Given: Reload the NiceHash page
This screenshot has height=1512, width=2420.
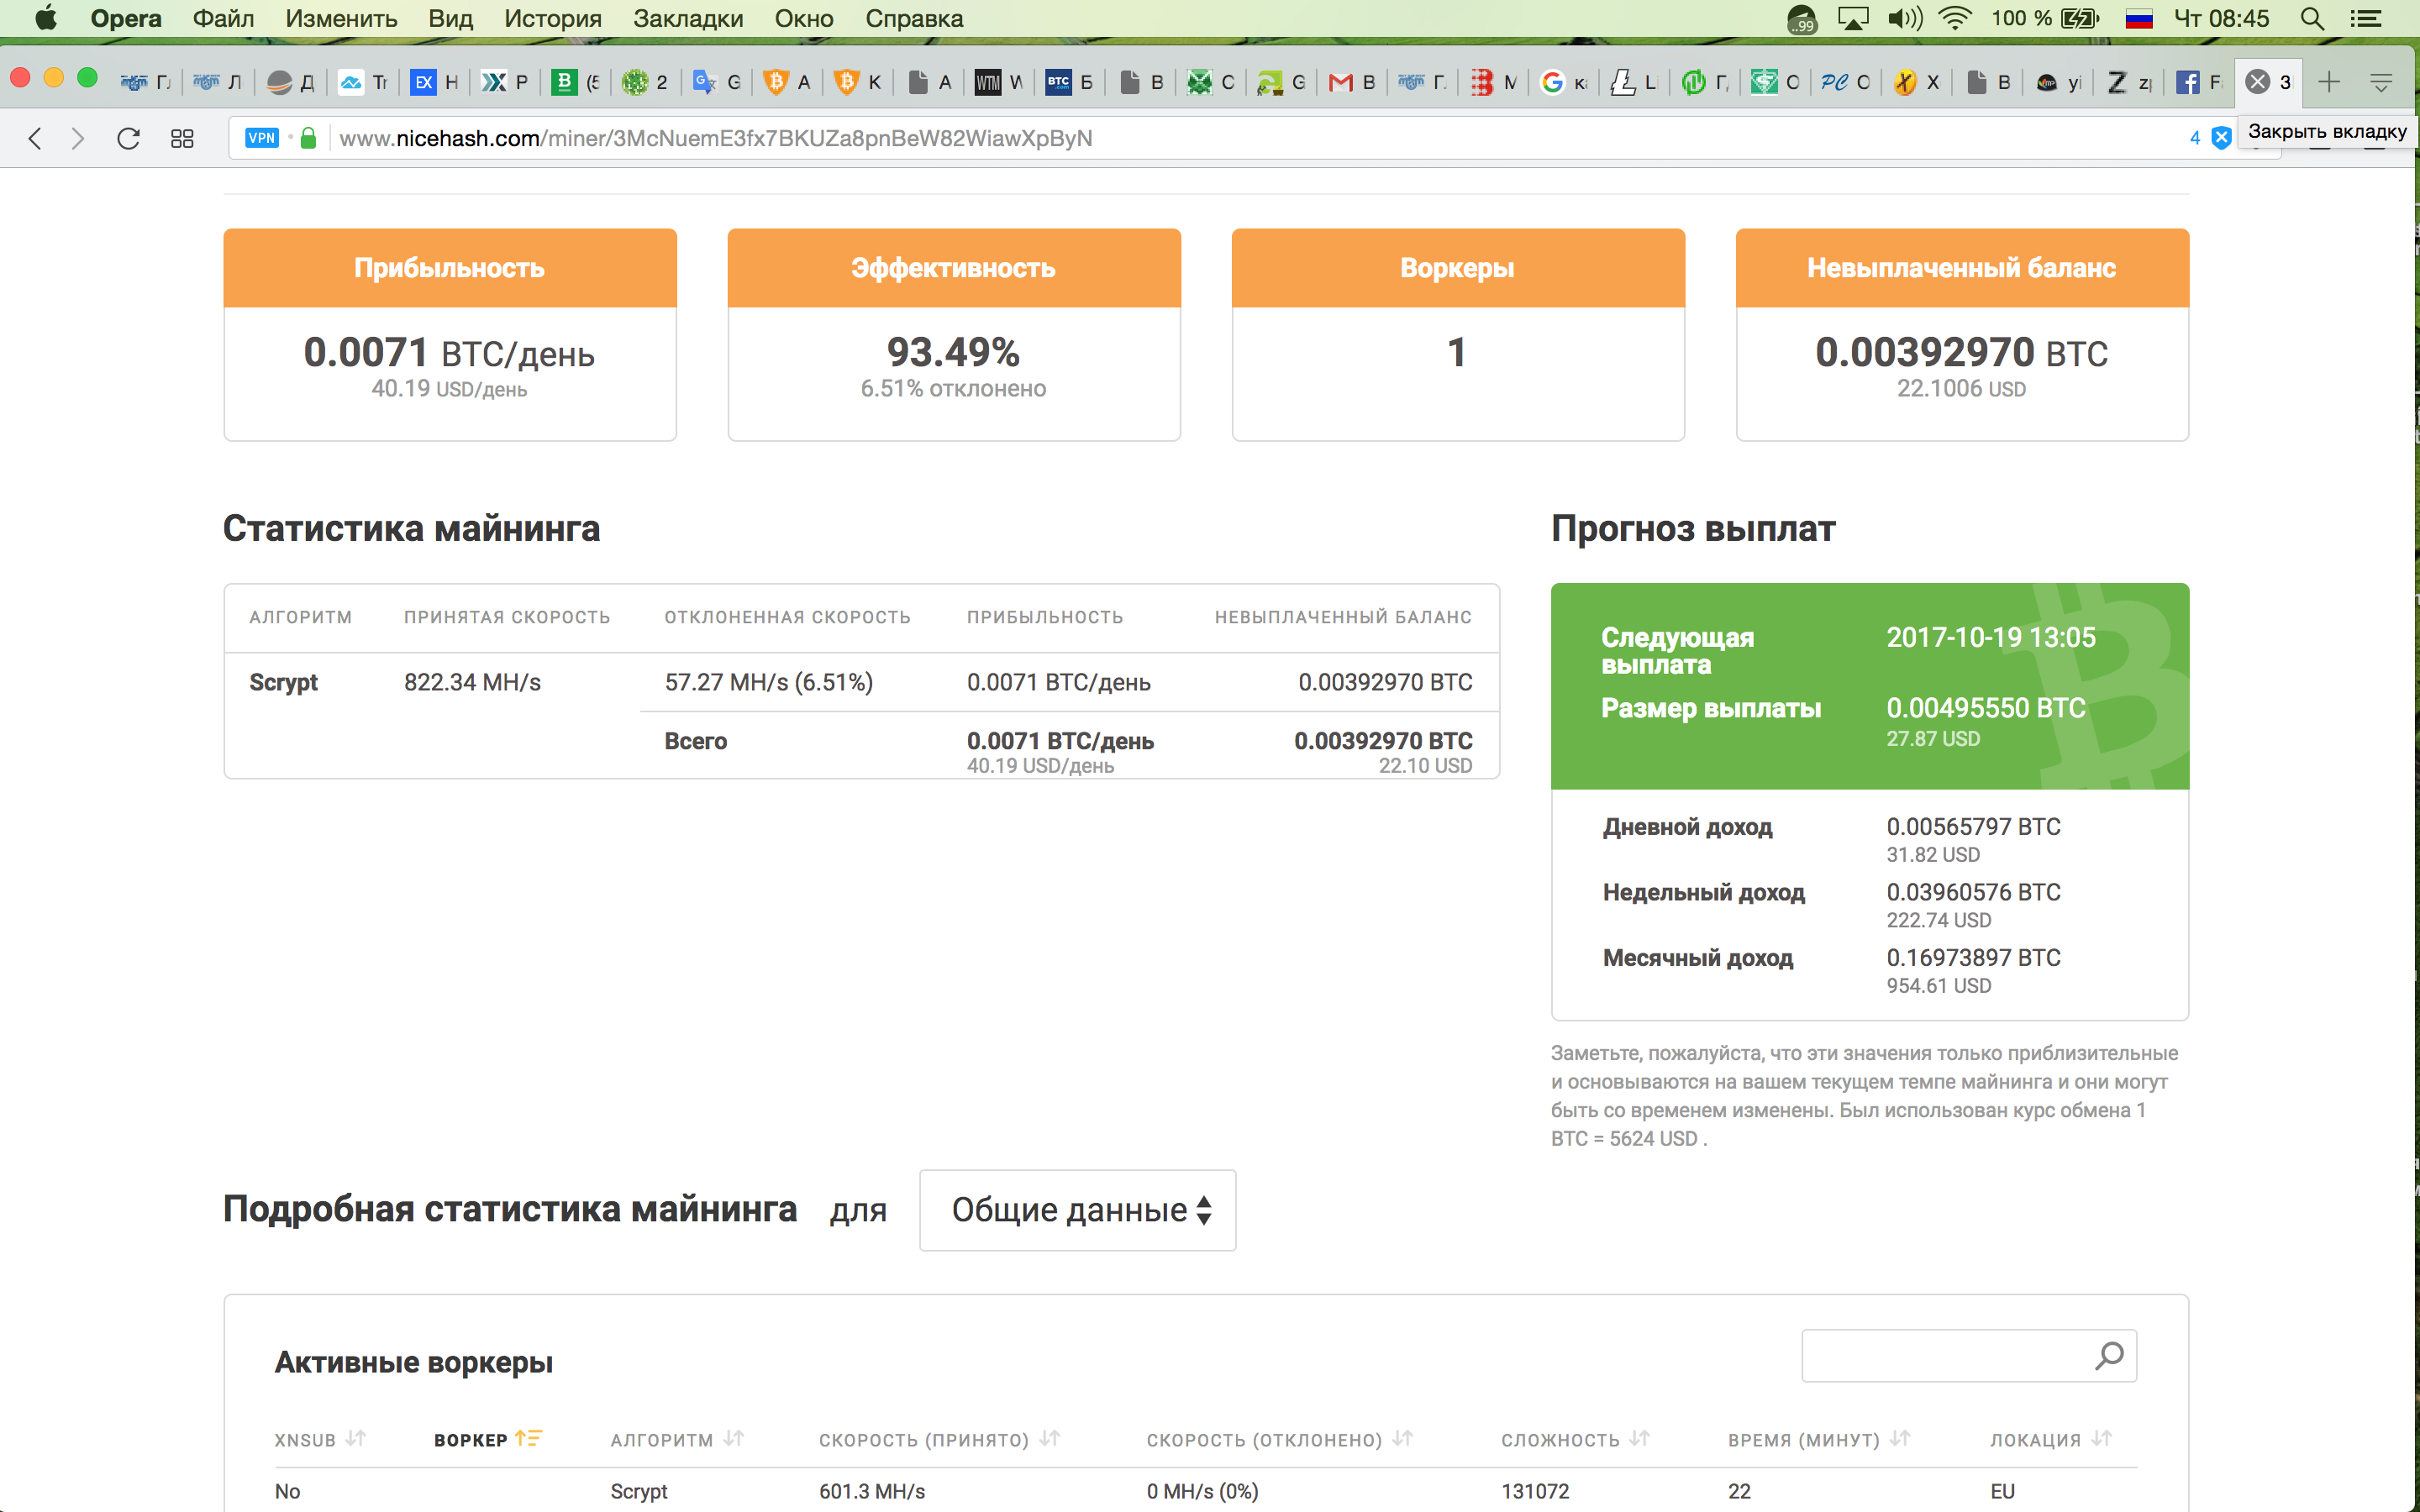Looking at the screenshot, I should [x=128, y=138].
